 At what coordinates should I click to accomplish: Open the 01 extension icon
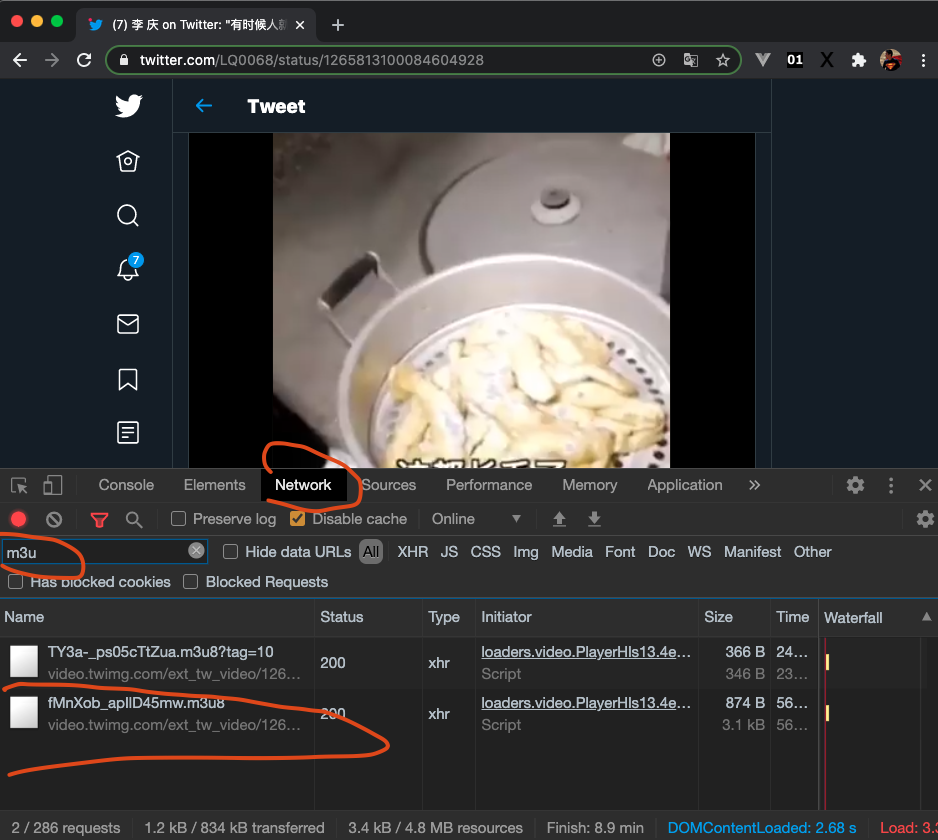[x=794, y=60]
